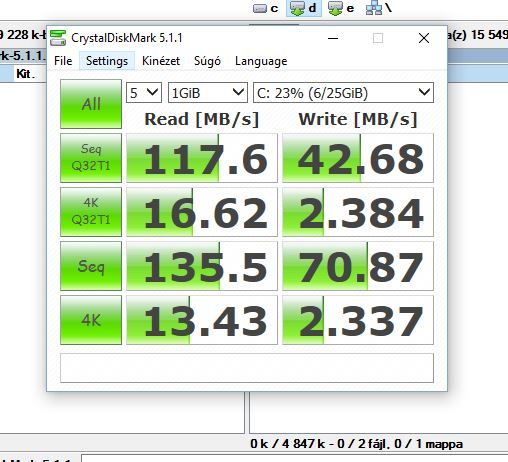Start the plain Seq test
This screenshot has height=462, width=508.
pyautogui.click(x=91, y=266)
